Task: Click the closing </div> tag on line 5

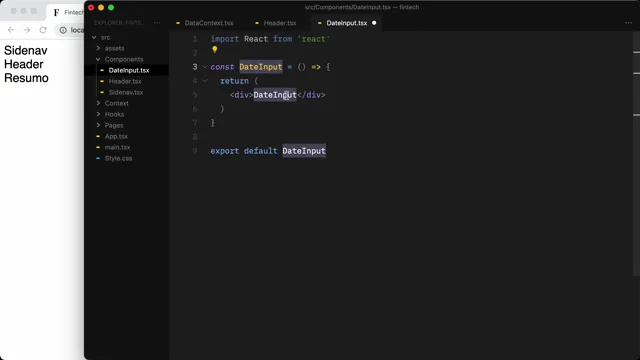Action: 311,95
